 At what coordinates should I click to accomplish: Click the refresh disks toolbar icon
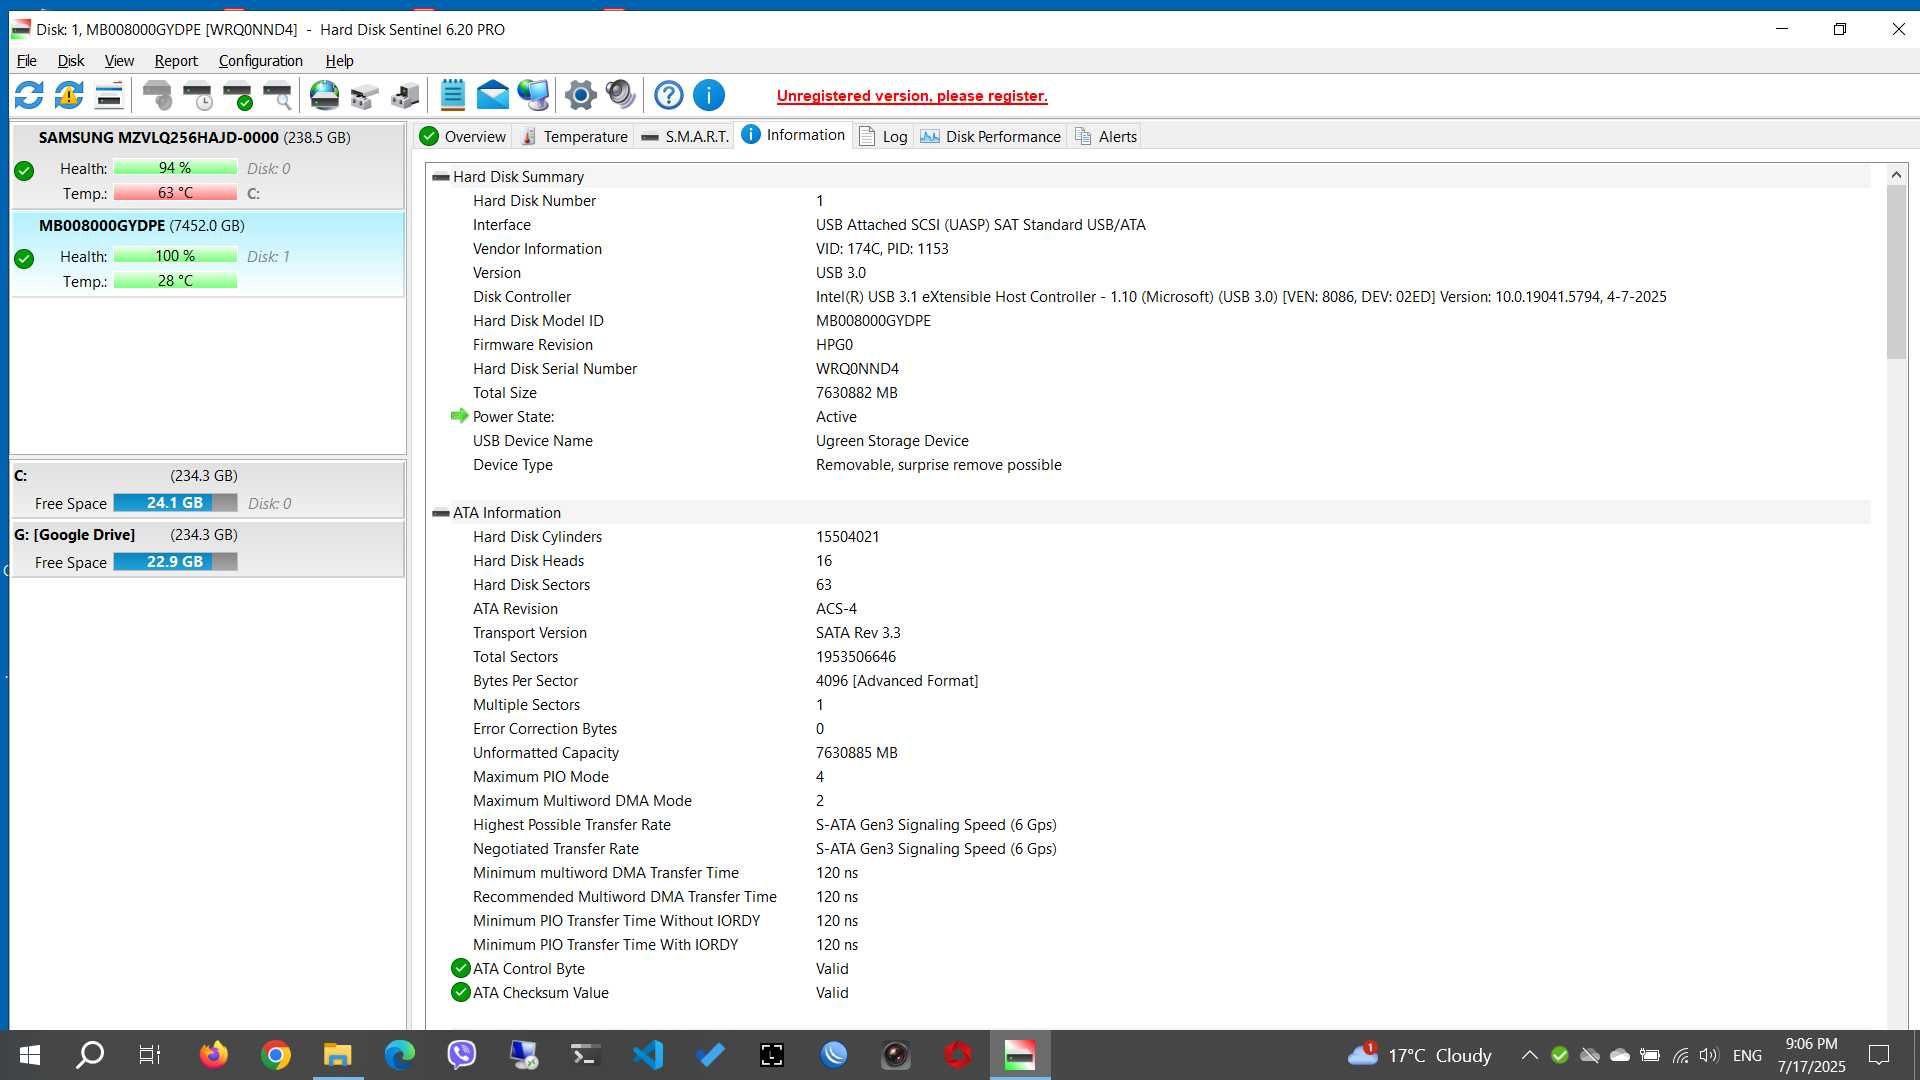[x=29, y=96]
